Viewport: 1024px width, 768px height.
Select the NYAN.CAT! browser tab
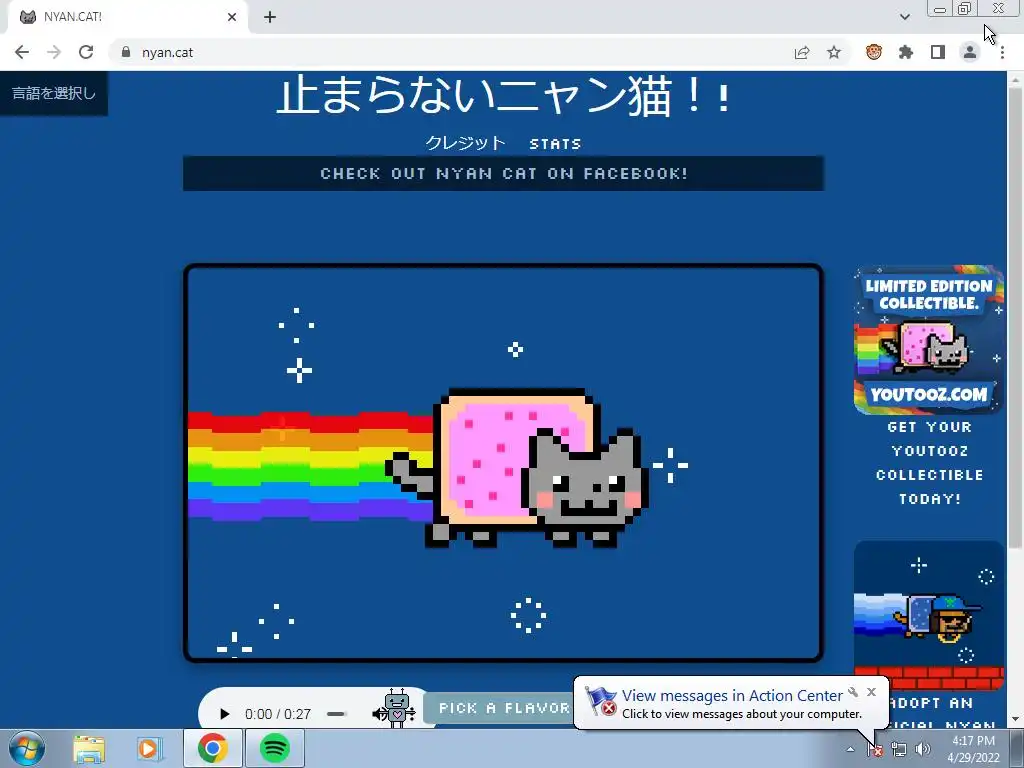(127, 17)
